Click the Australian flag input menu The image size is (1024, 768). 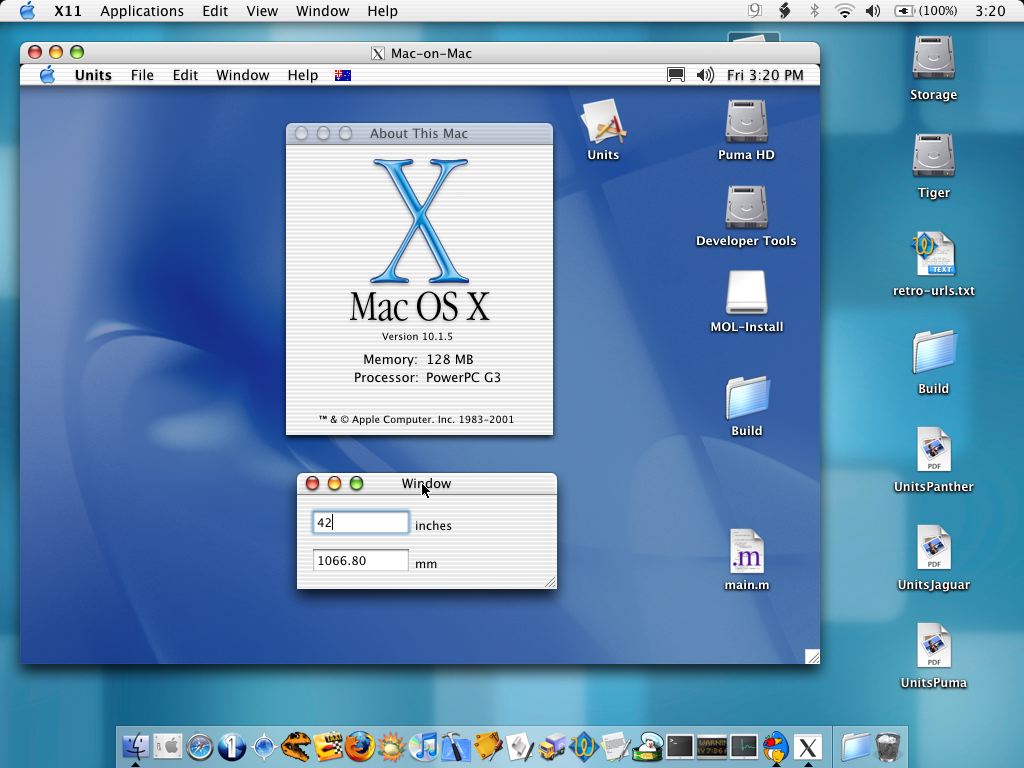pyautogui.click(x=343, y=75)
